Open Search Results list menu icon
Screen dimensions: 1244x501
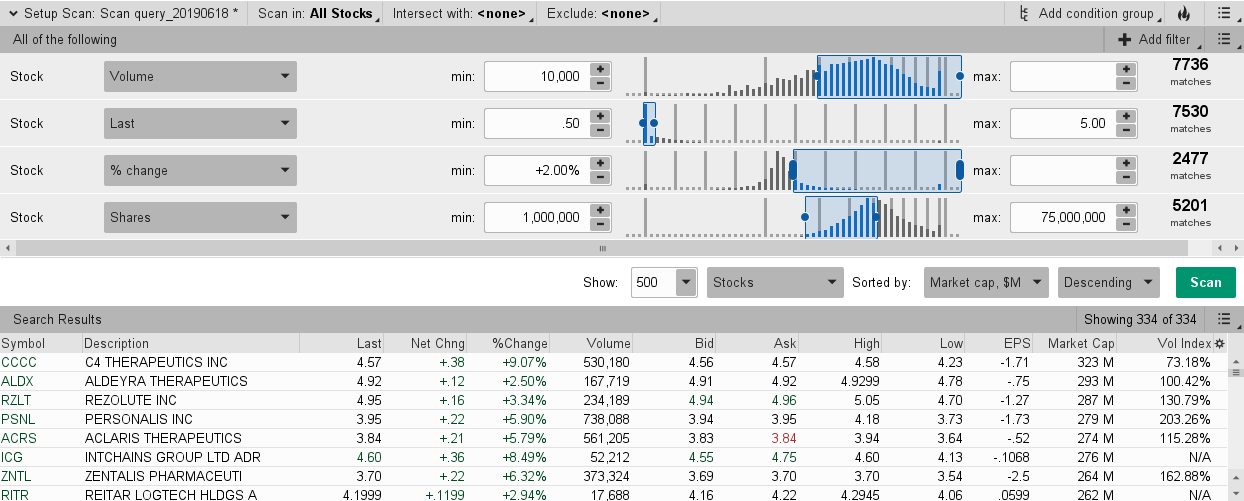pyautogui.click(x=1224, y=319)
